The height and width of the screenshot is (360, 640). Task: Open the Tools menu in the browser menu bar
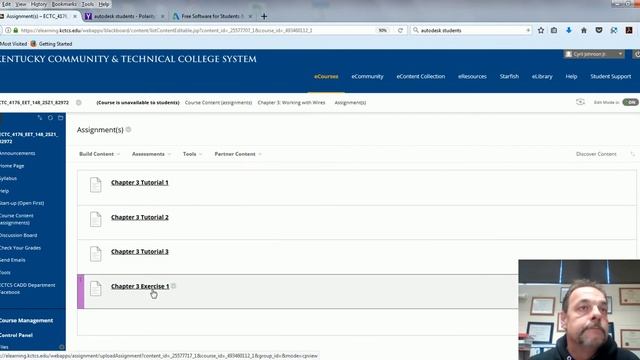[87, 4]
